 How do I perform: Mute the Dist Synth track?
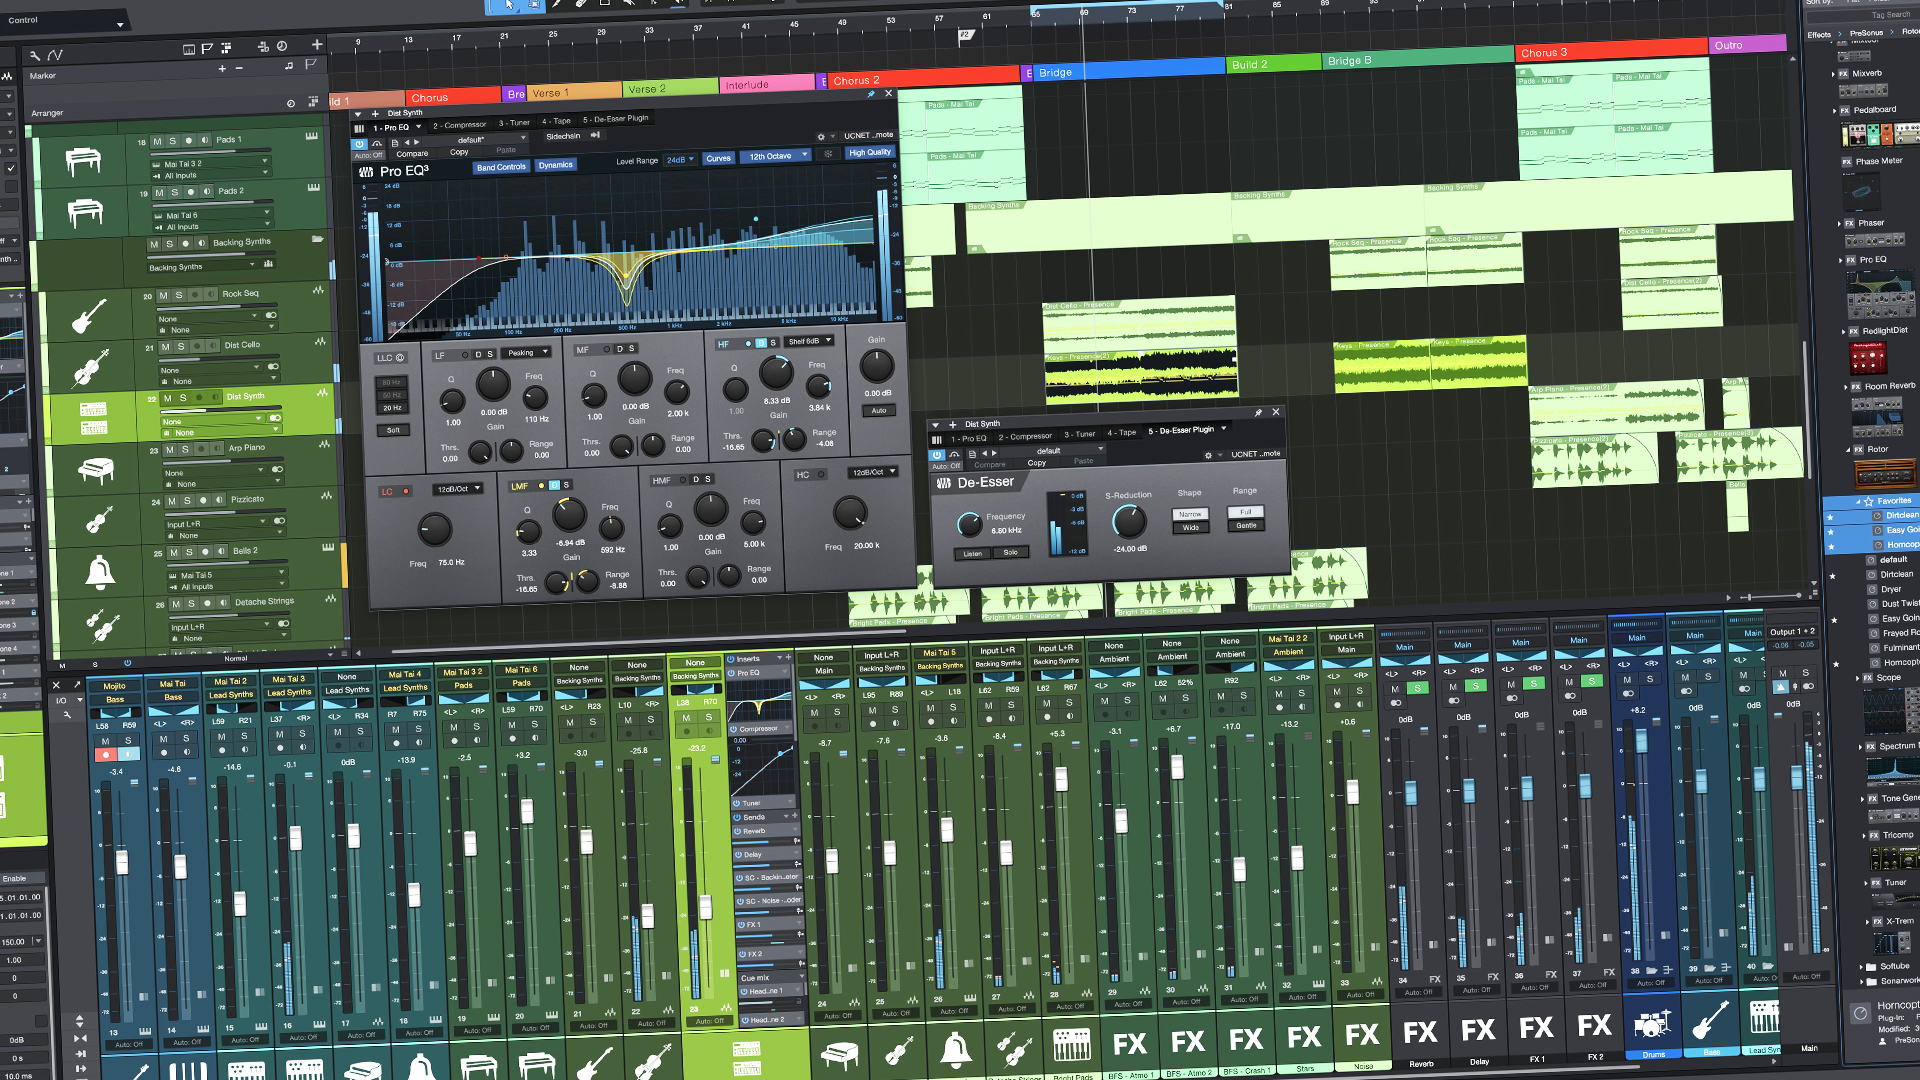click(167, 398)
